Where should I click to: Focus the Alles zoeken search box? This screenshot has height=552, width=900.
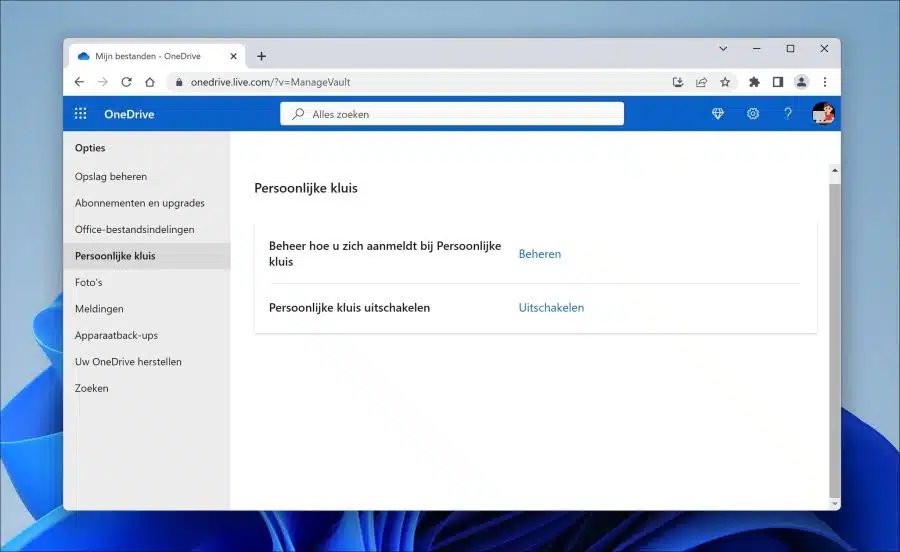click(452, 114)
